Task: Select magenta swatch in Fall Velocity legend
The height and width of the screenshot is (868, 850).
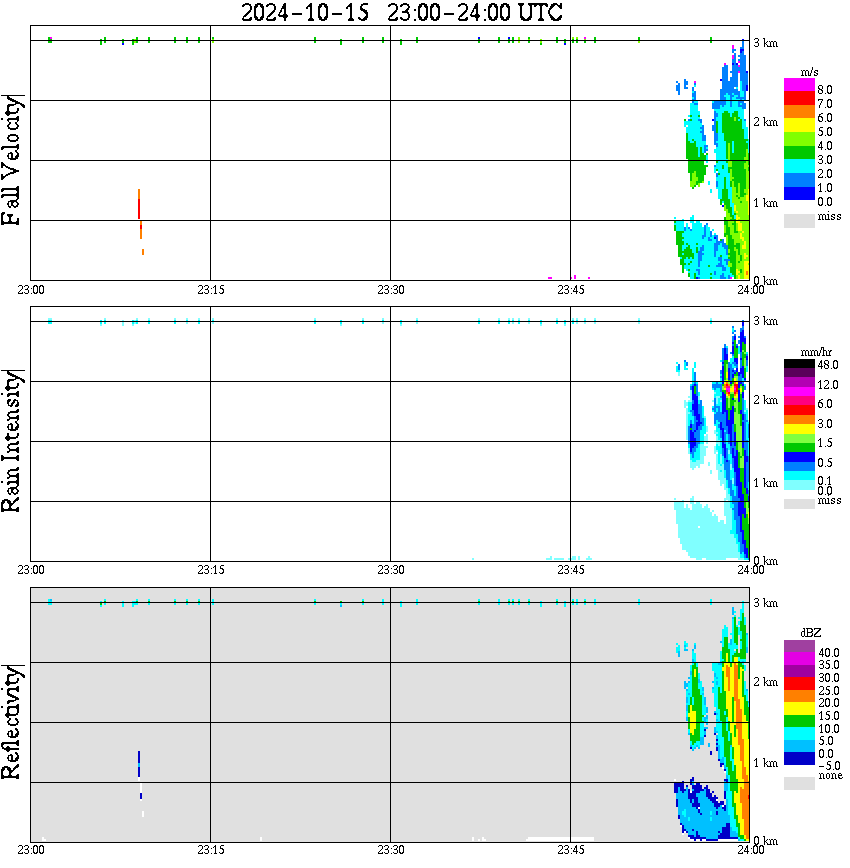Action: [x=799, y=85]
